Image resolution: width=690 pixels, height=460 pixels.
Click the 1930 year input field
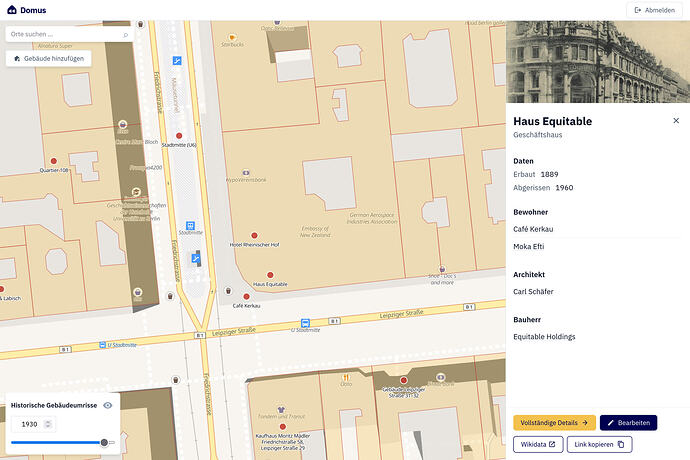pos(33,424)
